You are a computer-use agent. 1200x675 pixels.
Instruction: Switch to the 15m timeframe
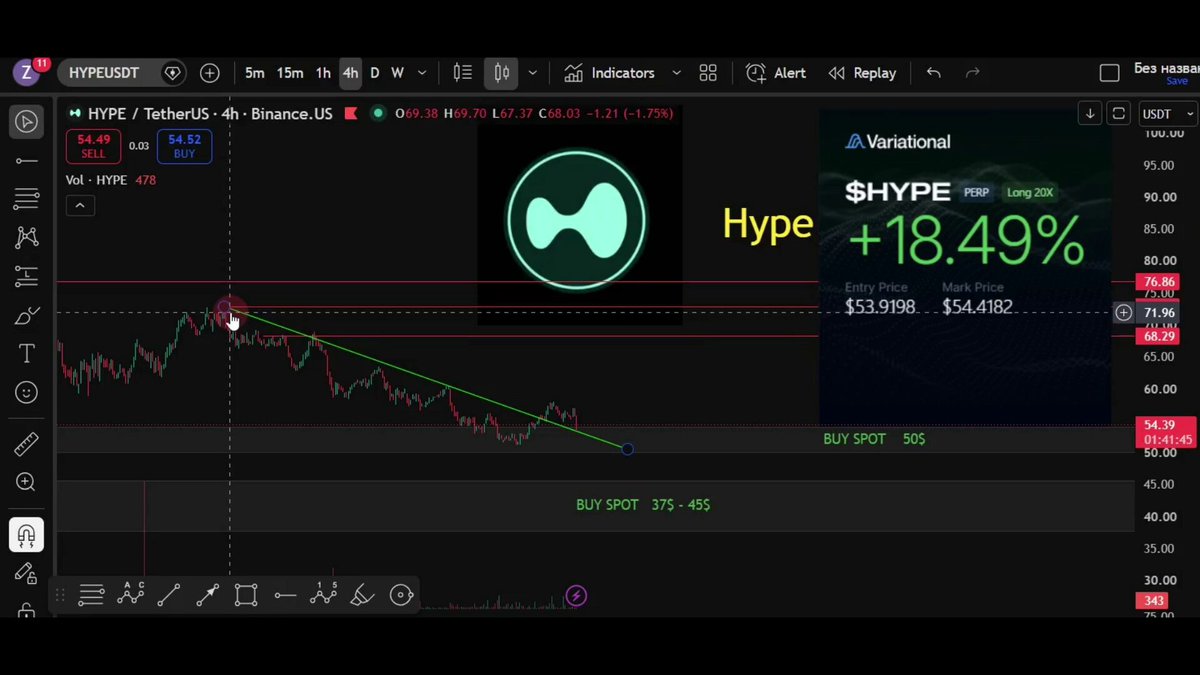[x=290, y=73]
